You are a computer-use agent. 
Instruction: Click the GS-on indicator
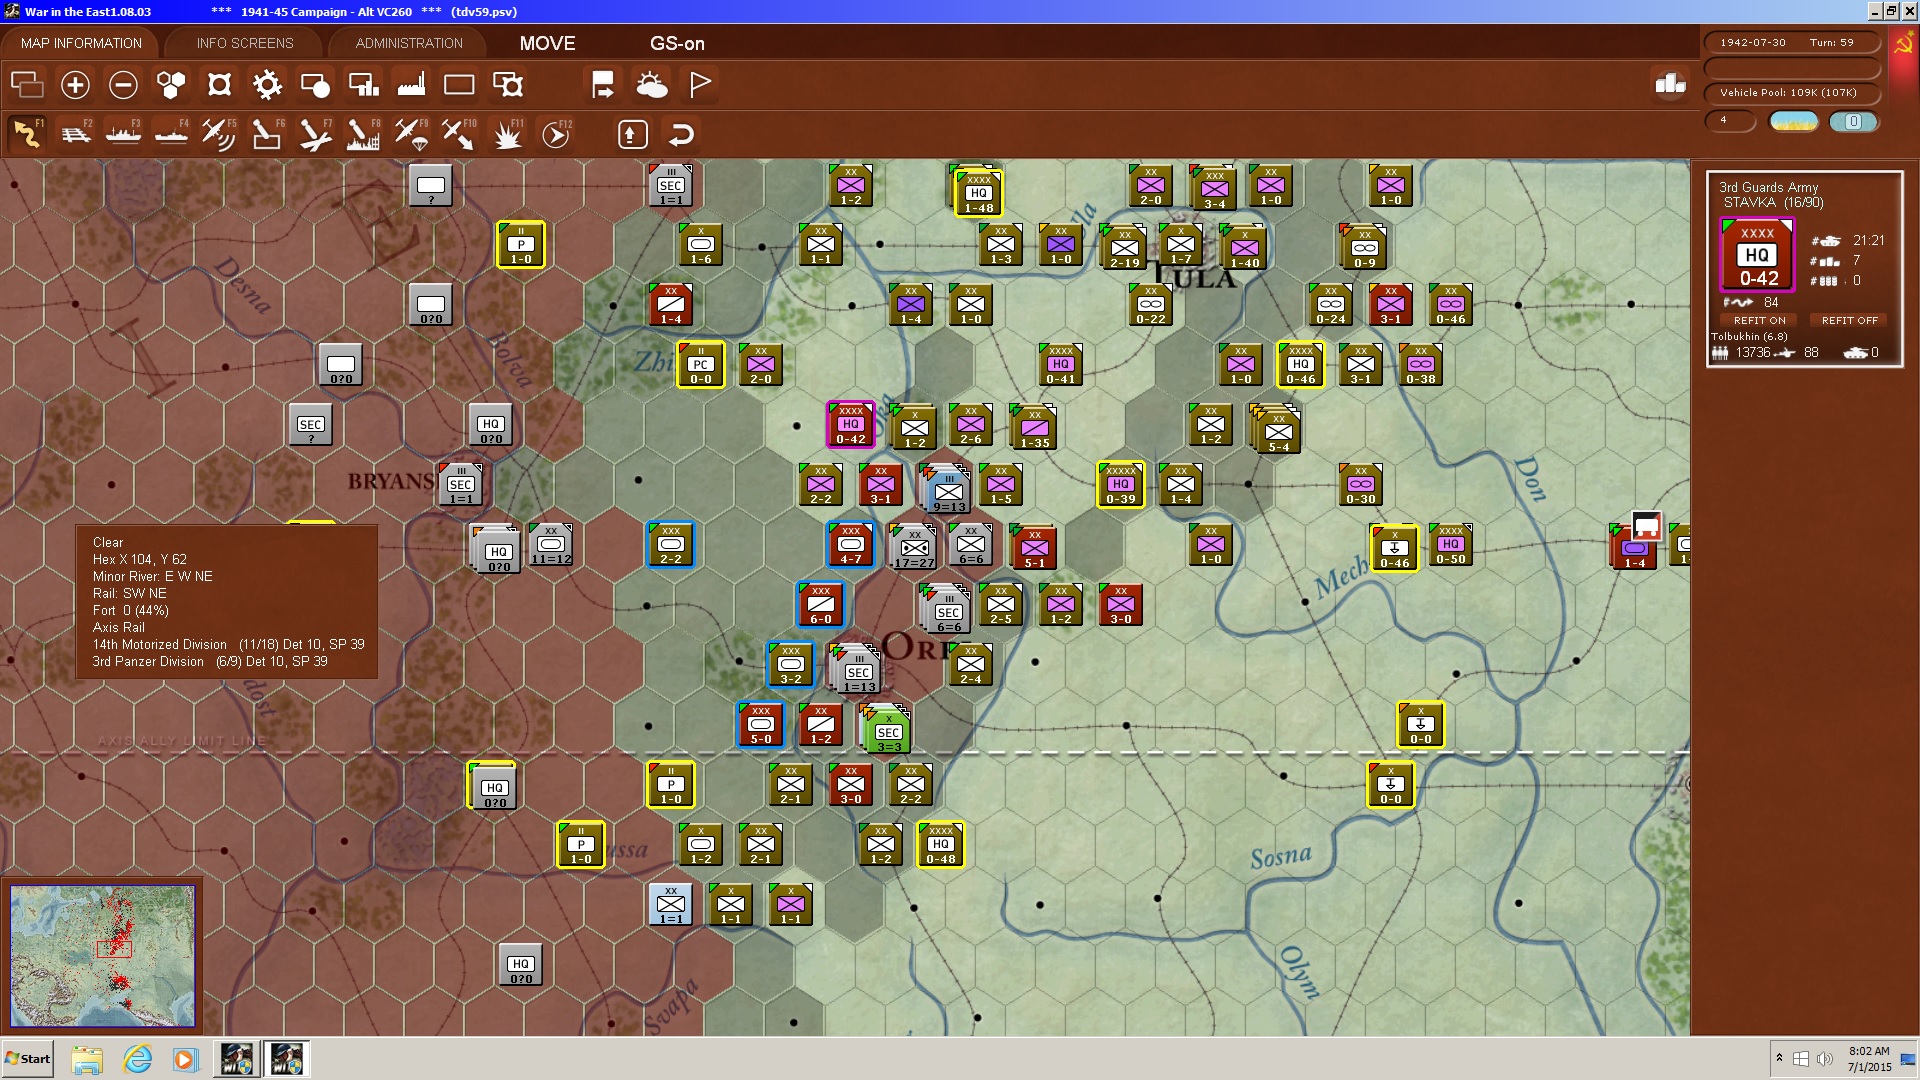click(x=677, y=43)
